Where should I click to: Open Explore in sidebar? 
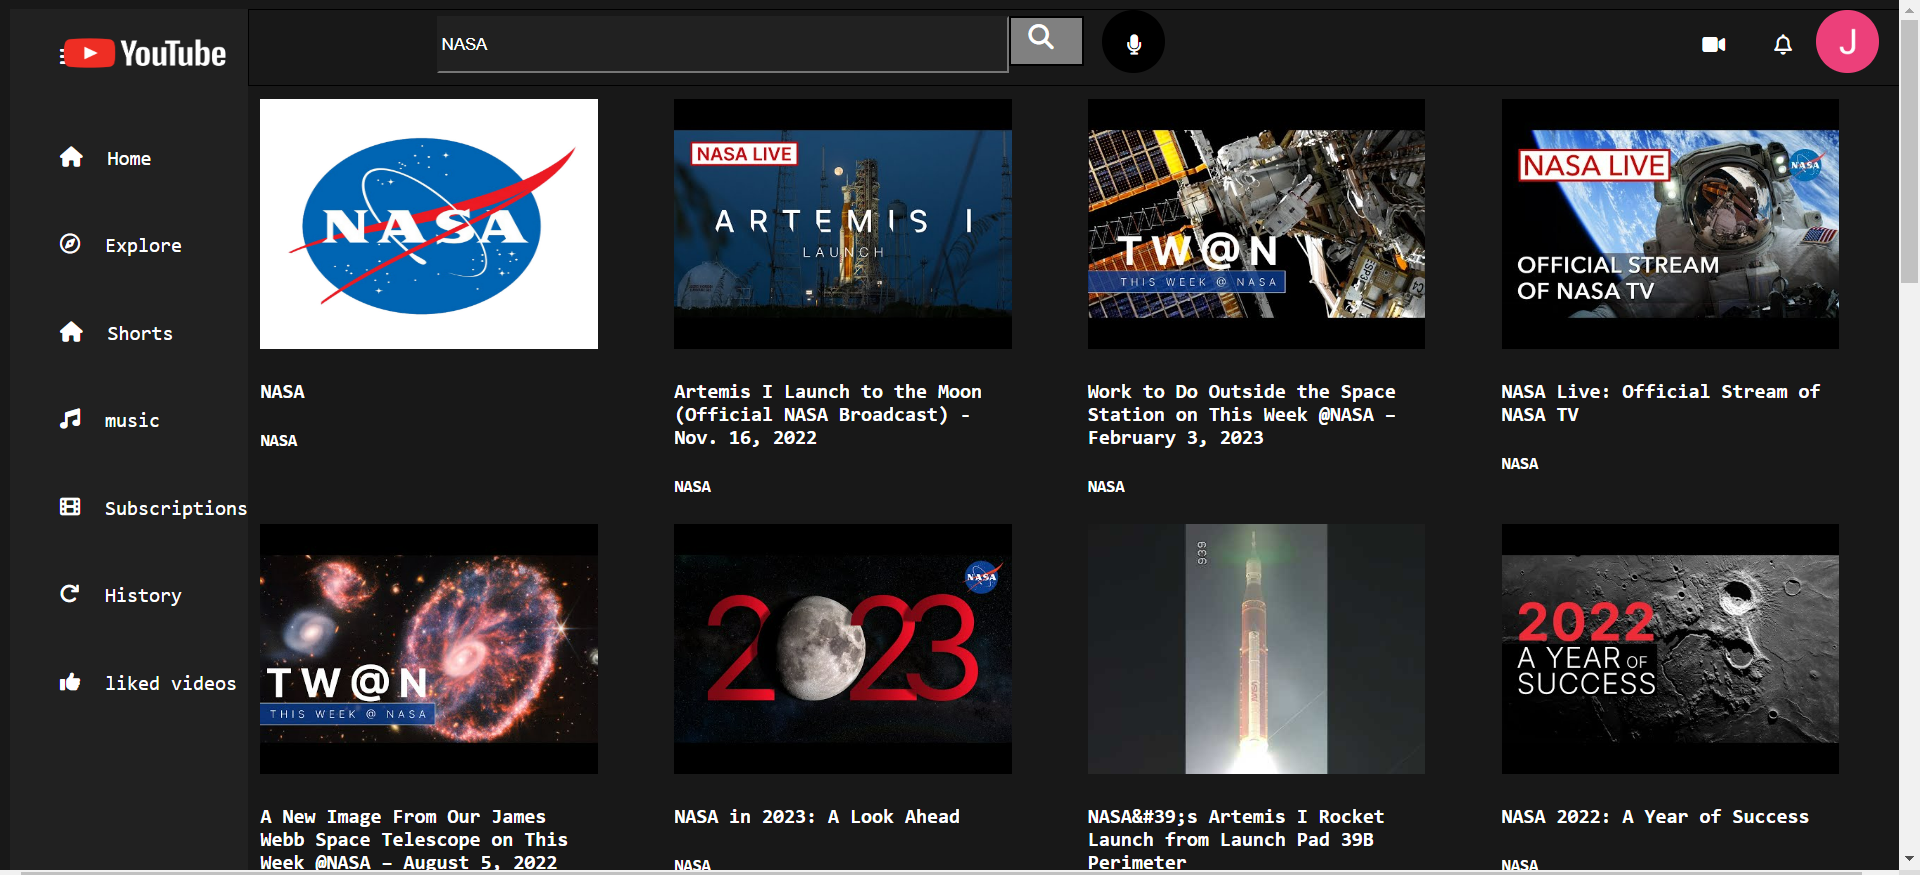[x=143, y=245]
